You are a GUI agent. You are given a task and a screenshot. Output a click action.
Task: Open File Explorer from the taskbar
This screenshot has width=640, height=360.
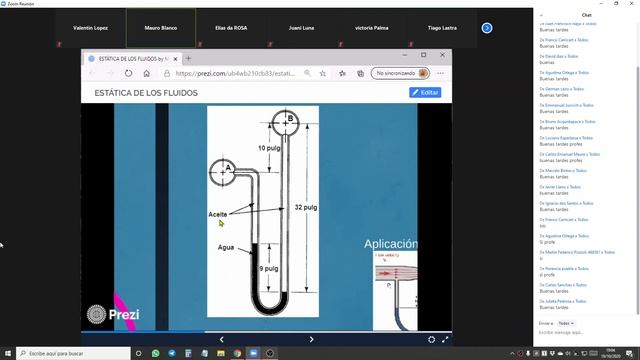(x=221, y=353)
